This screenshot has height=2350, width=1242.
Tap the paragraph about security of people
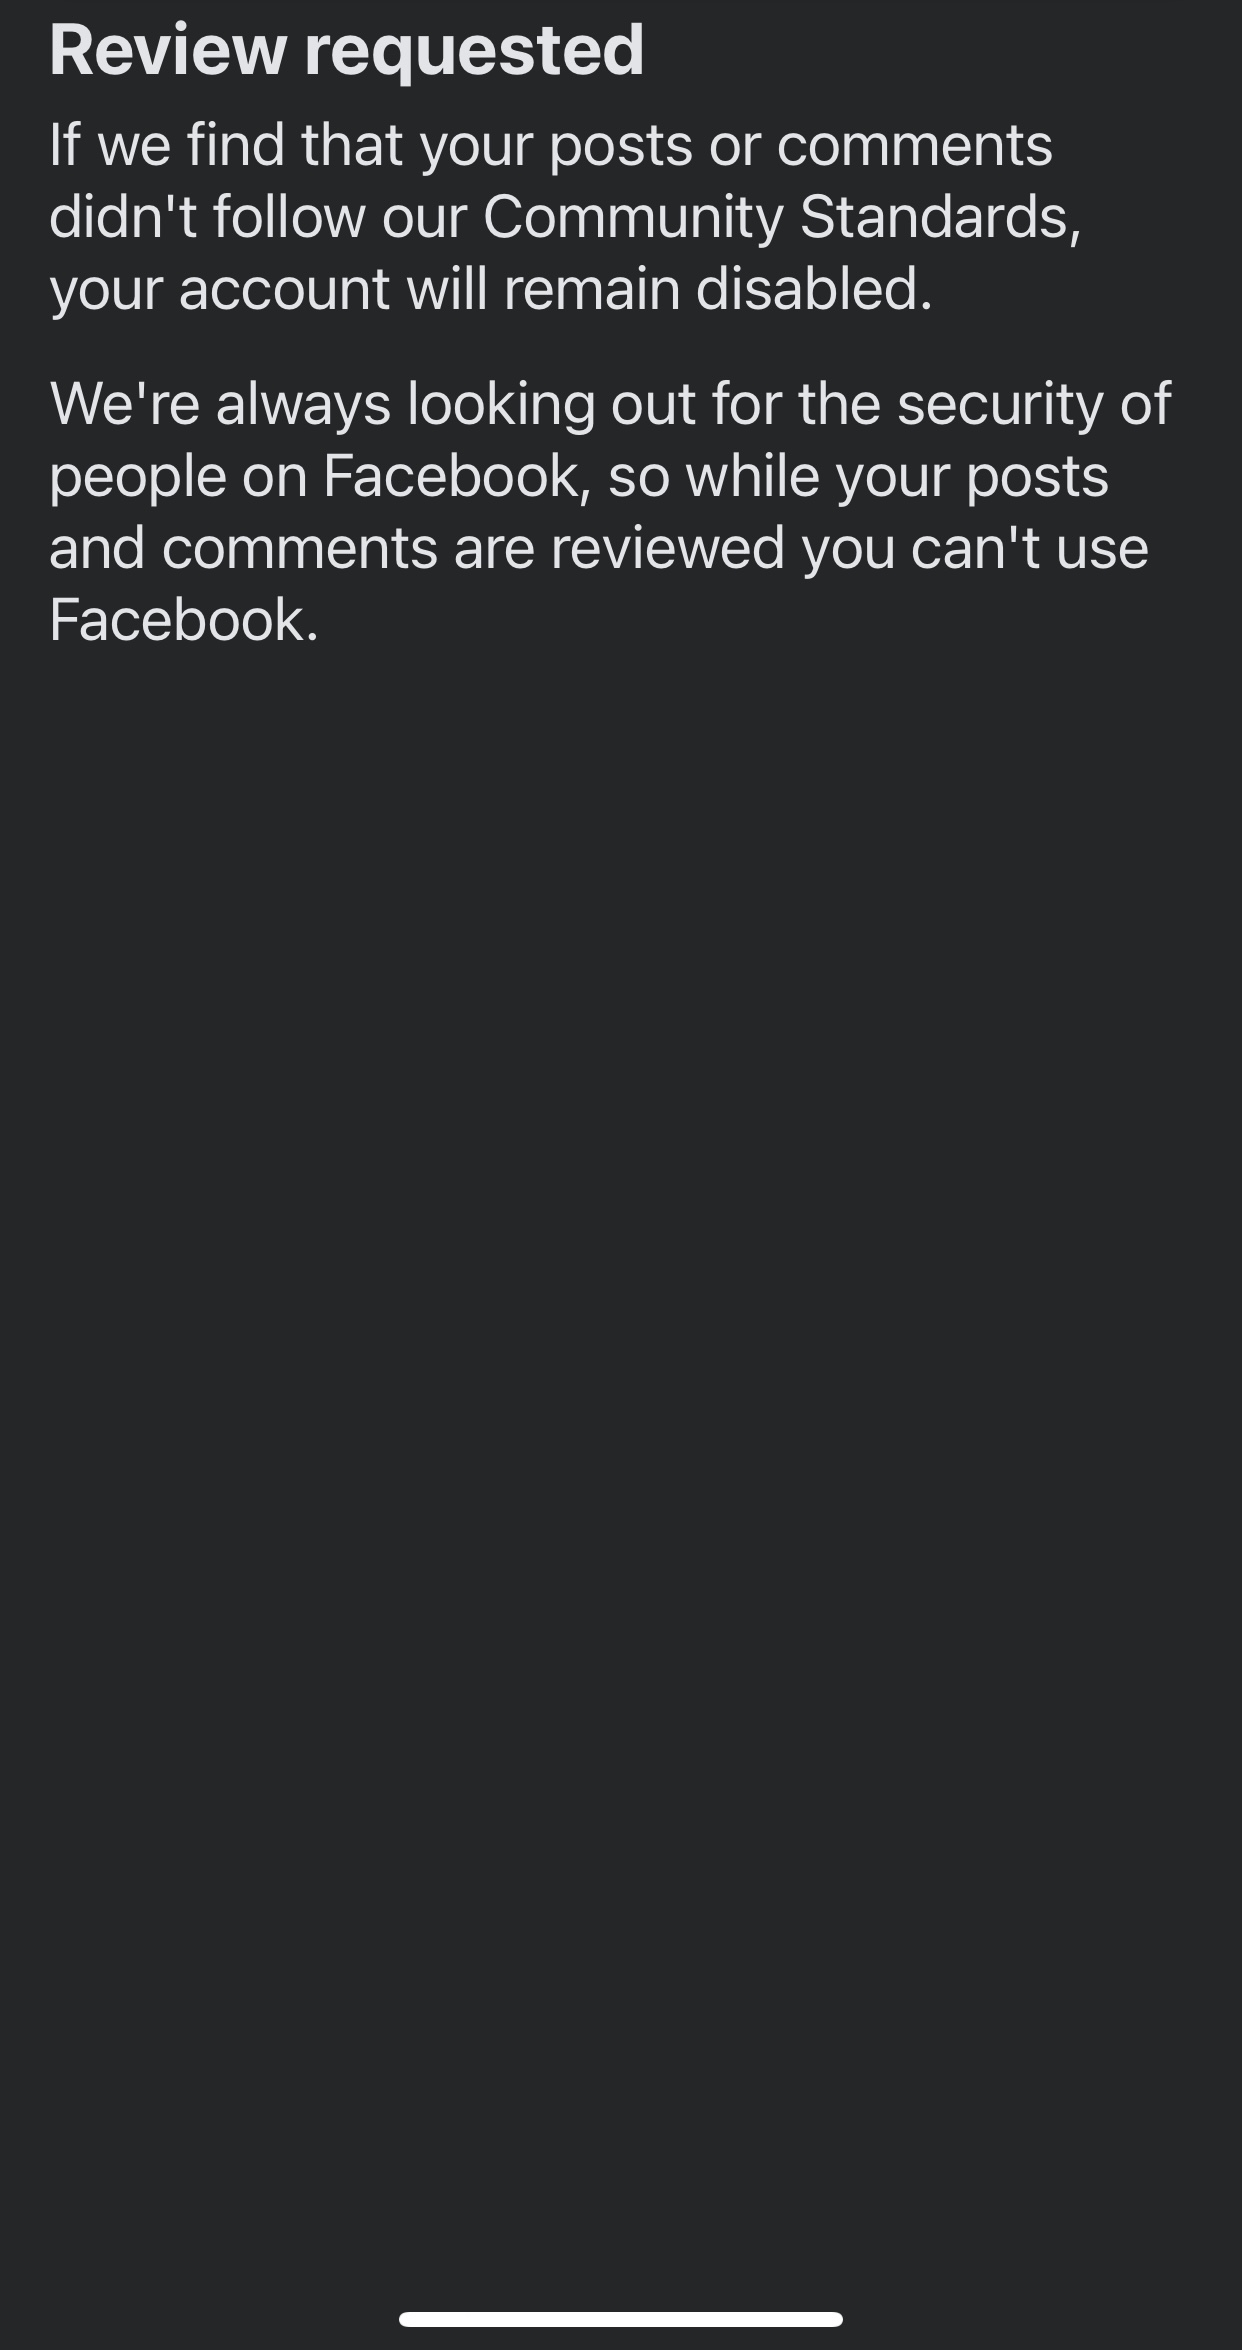(x=610, y=512)
